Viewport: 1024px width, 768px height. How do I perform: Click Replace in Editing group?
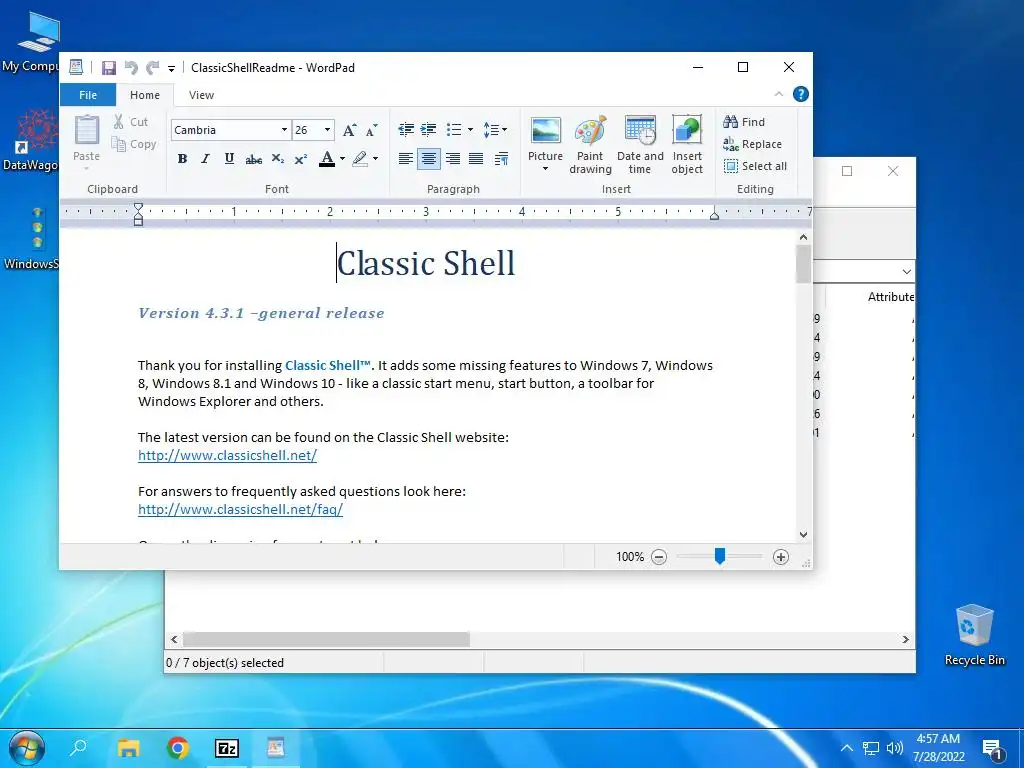[752, 144]
